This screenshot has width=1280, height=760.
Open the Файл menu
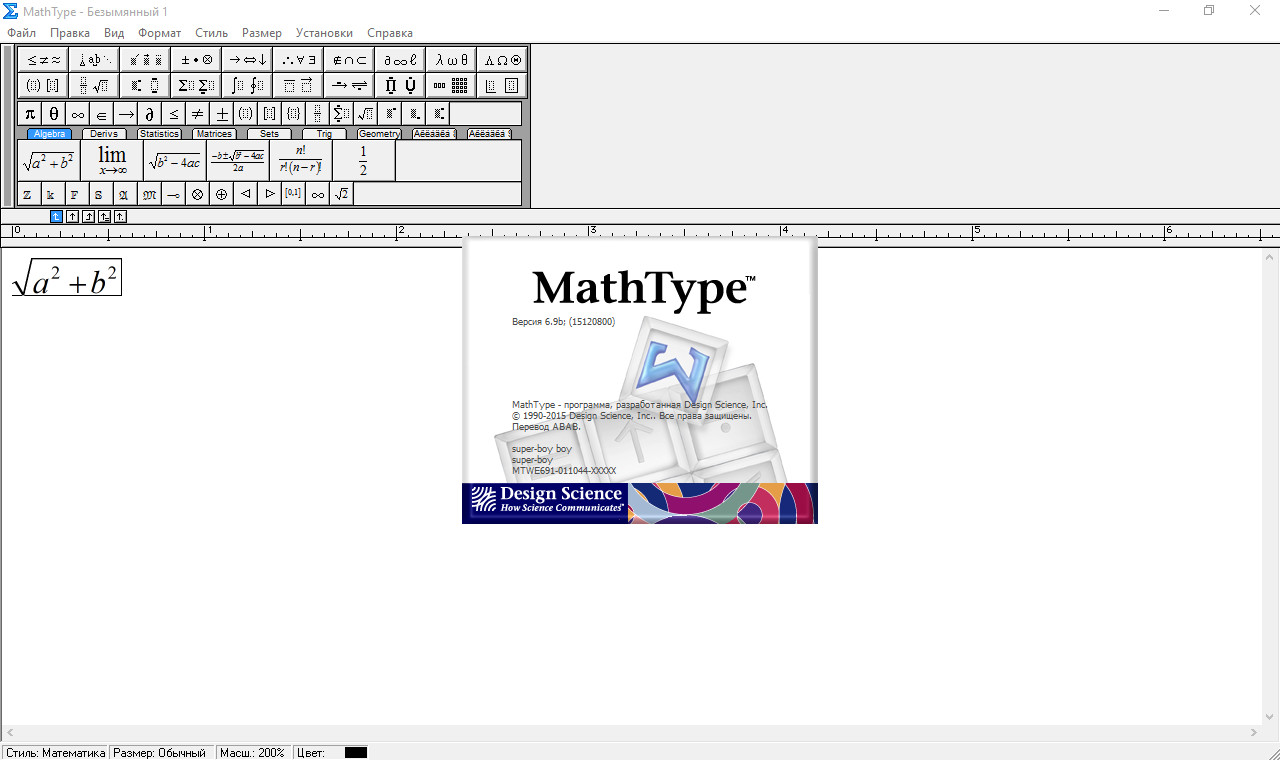[x=21, y=33]
